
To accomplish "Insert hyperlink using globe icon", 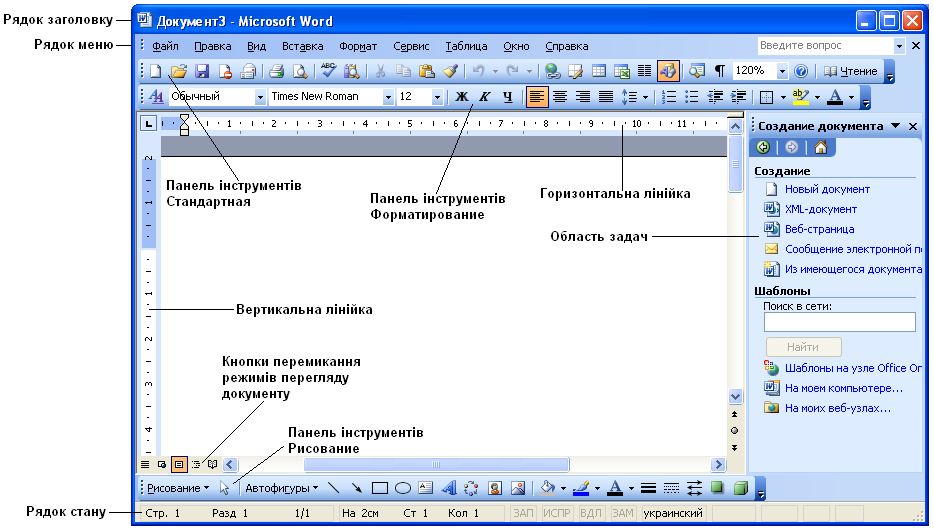I will 553,71.
